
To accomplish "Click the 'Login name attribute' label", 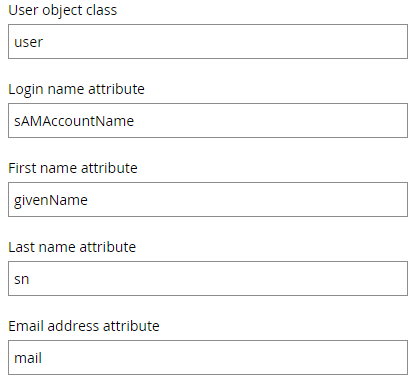I will [76, 89].
